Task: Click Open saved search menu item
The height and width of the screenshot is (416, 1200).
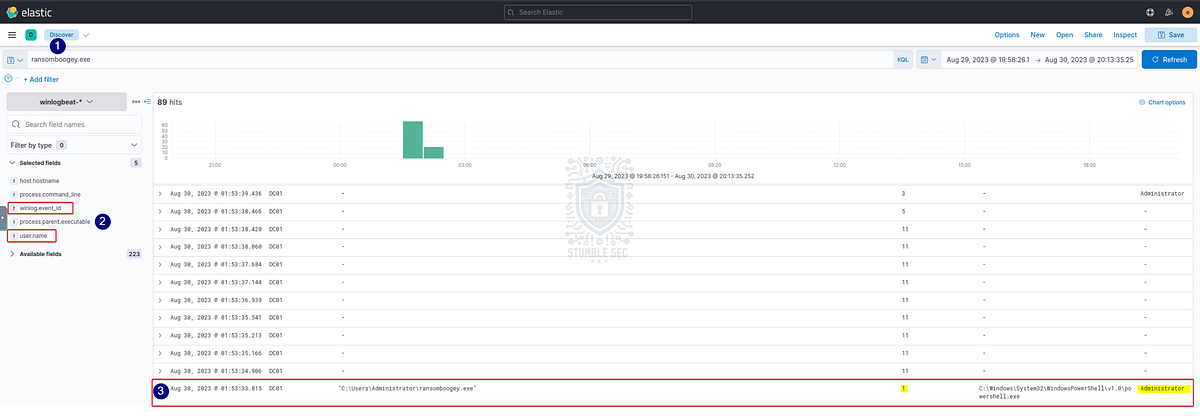Action: coord(1065,35)
